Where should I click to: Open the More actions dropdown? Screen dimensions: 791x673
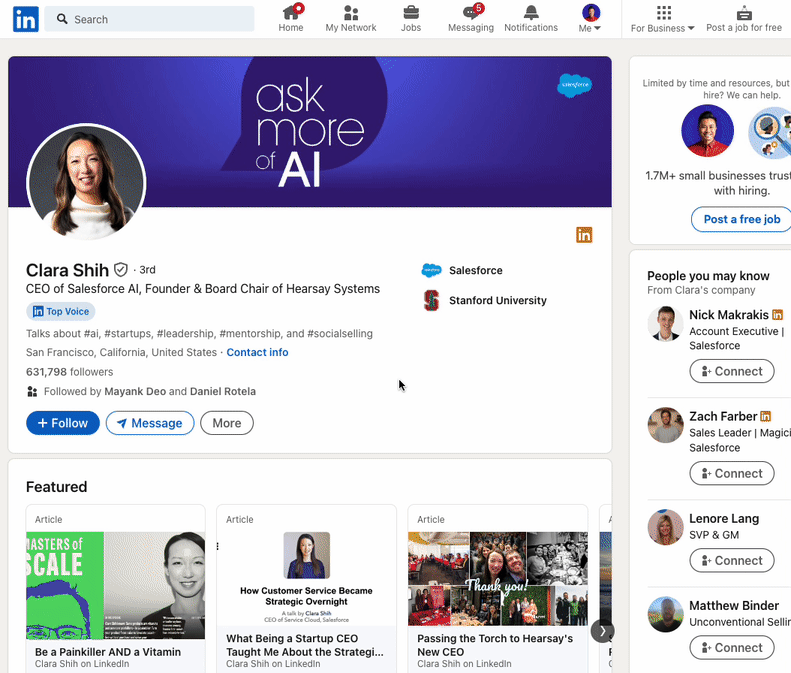click(227, 423)
